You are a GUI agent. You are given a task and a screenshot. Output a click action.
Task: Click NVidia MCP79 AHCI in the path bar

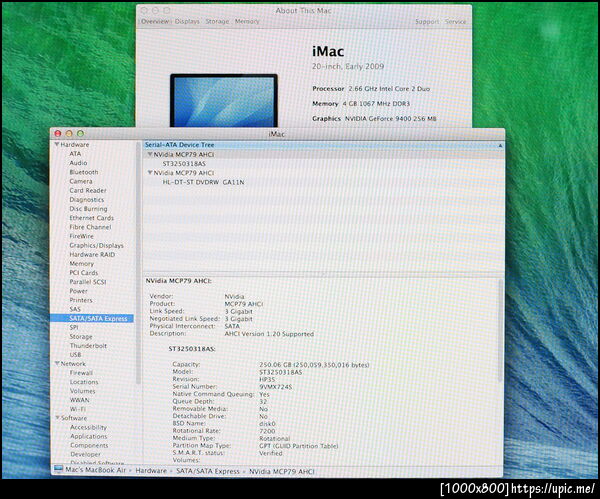point(282,471)
